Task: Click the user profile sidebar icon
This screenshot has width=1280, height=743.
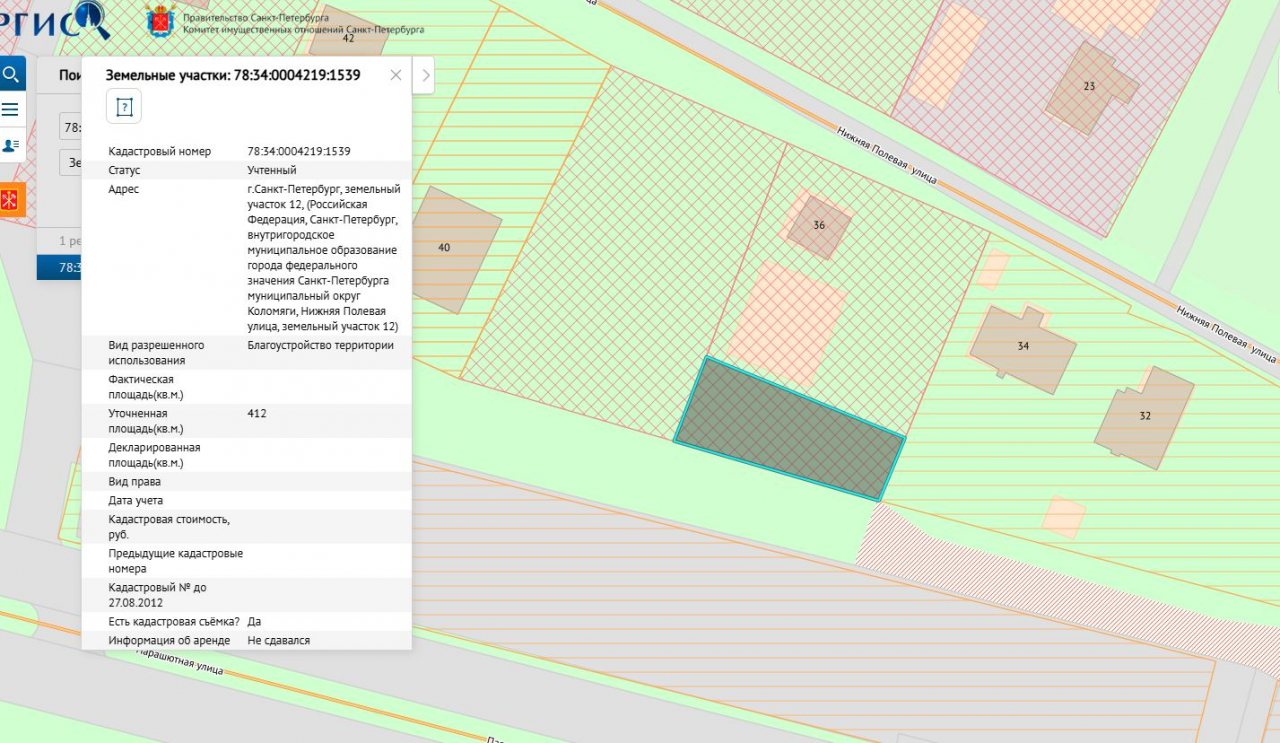Action: (x=12, y=145)
